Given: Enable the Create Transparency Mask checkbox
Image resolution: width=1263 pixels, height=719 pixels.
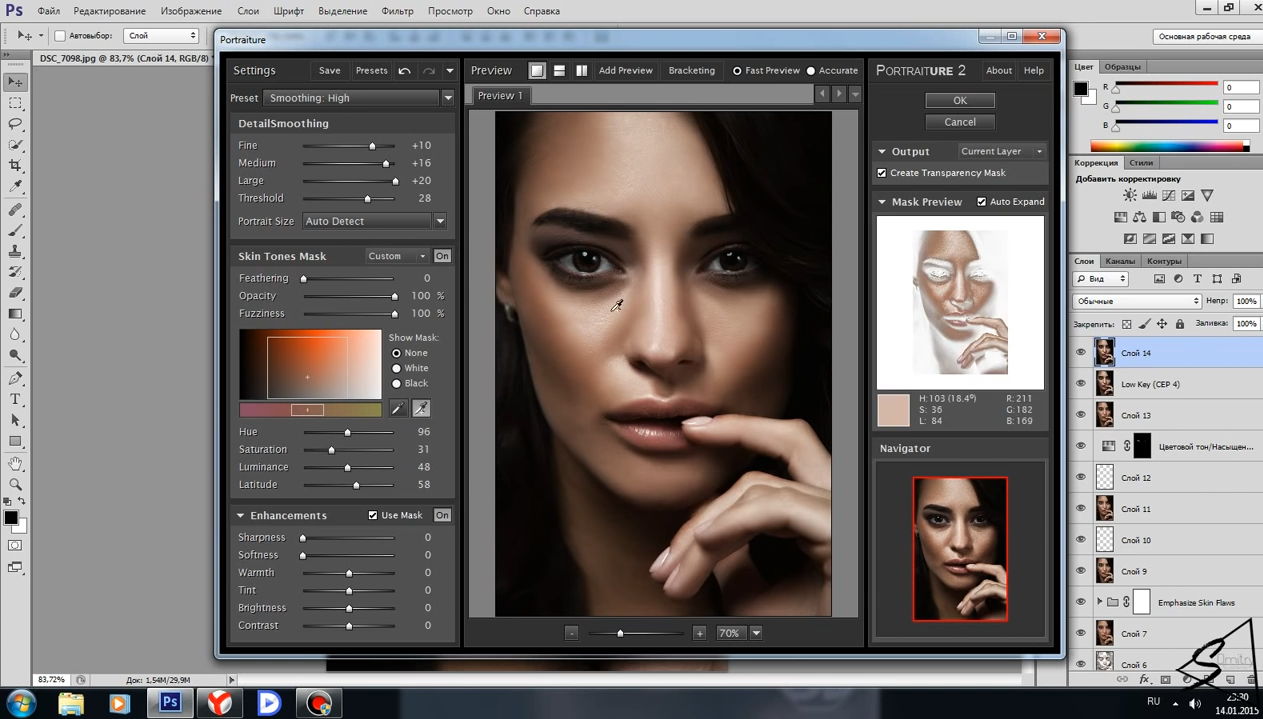Looking at the screenshot, I should (x=882, y=173).
